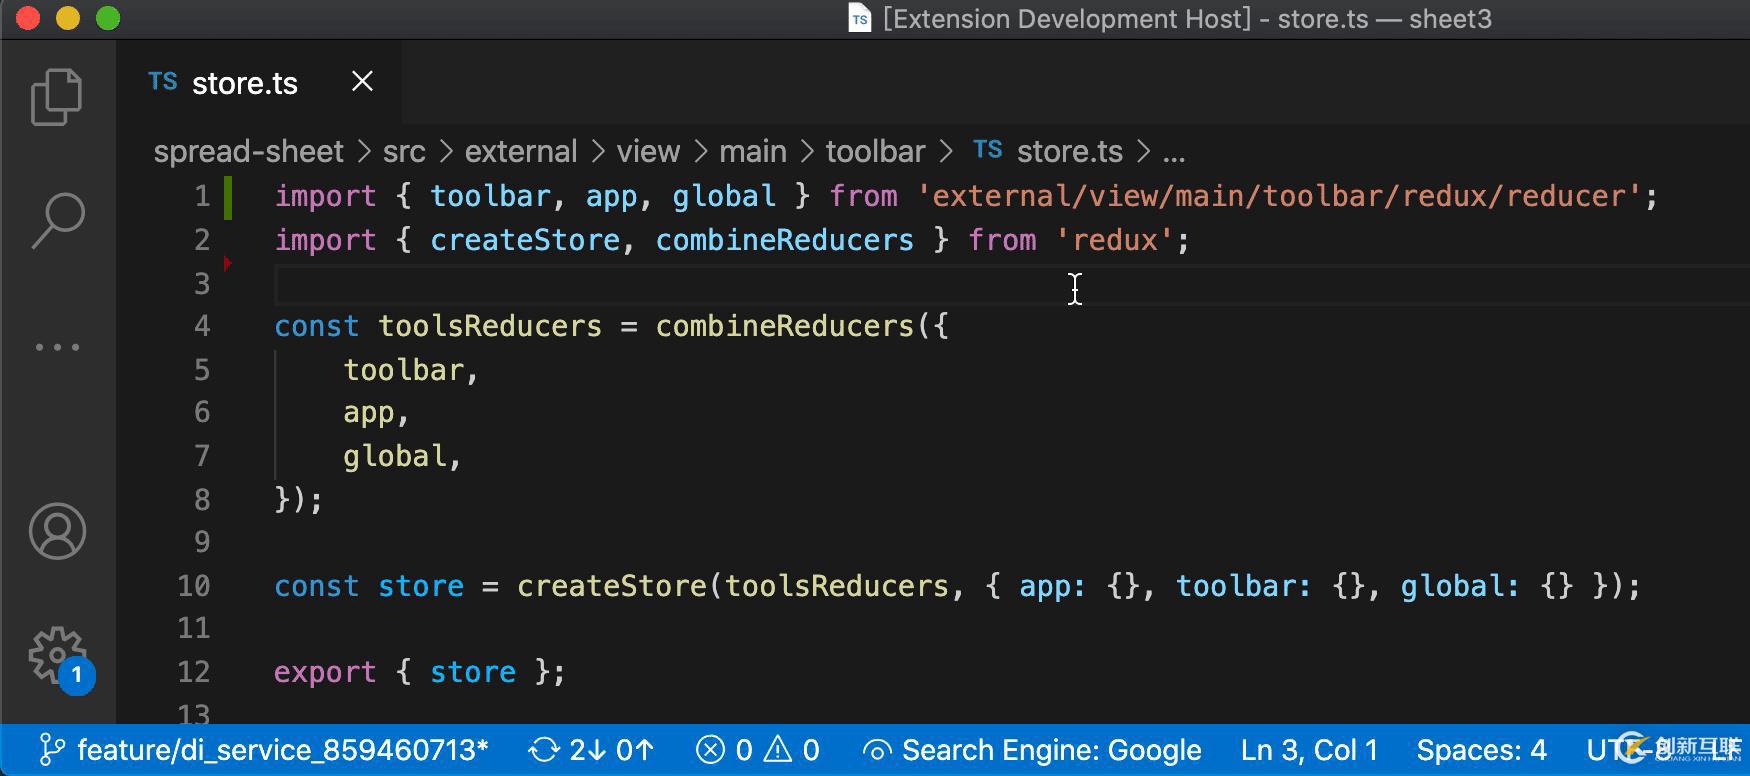Open the store.ts breadcrumb symbol list
The height and width of the screenshot is (776, 1750).
click(x=1068, y=152)
